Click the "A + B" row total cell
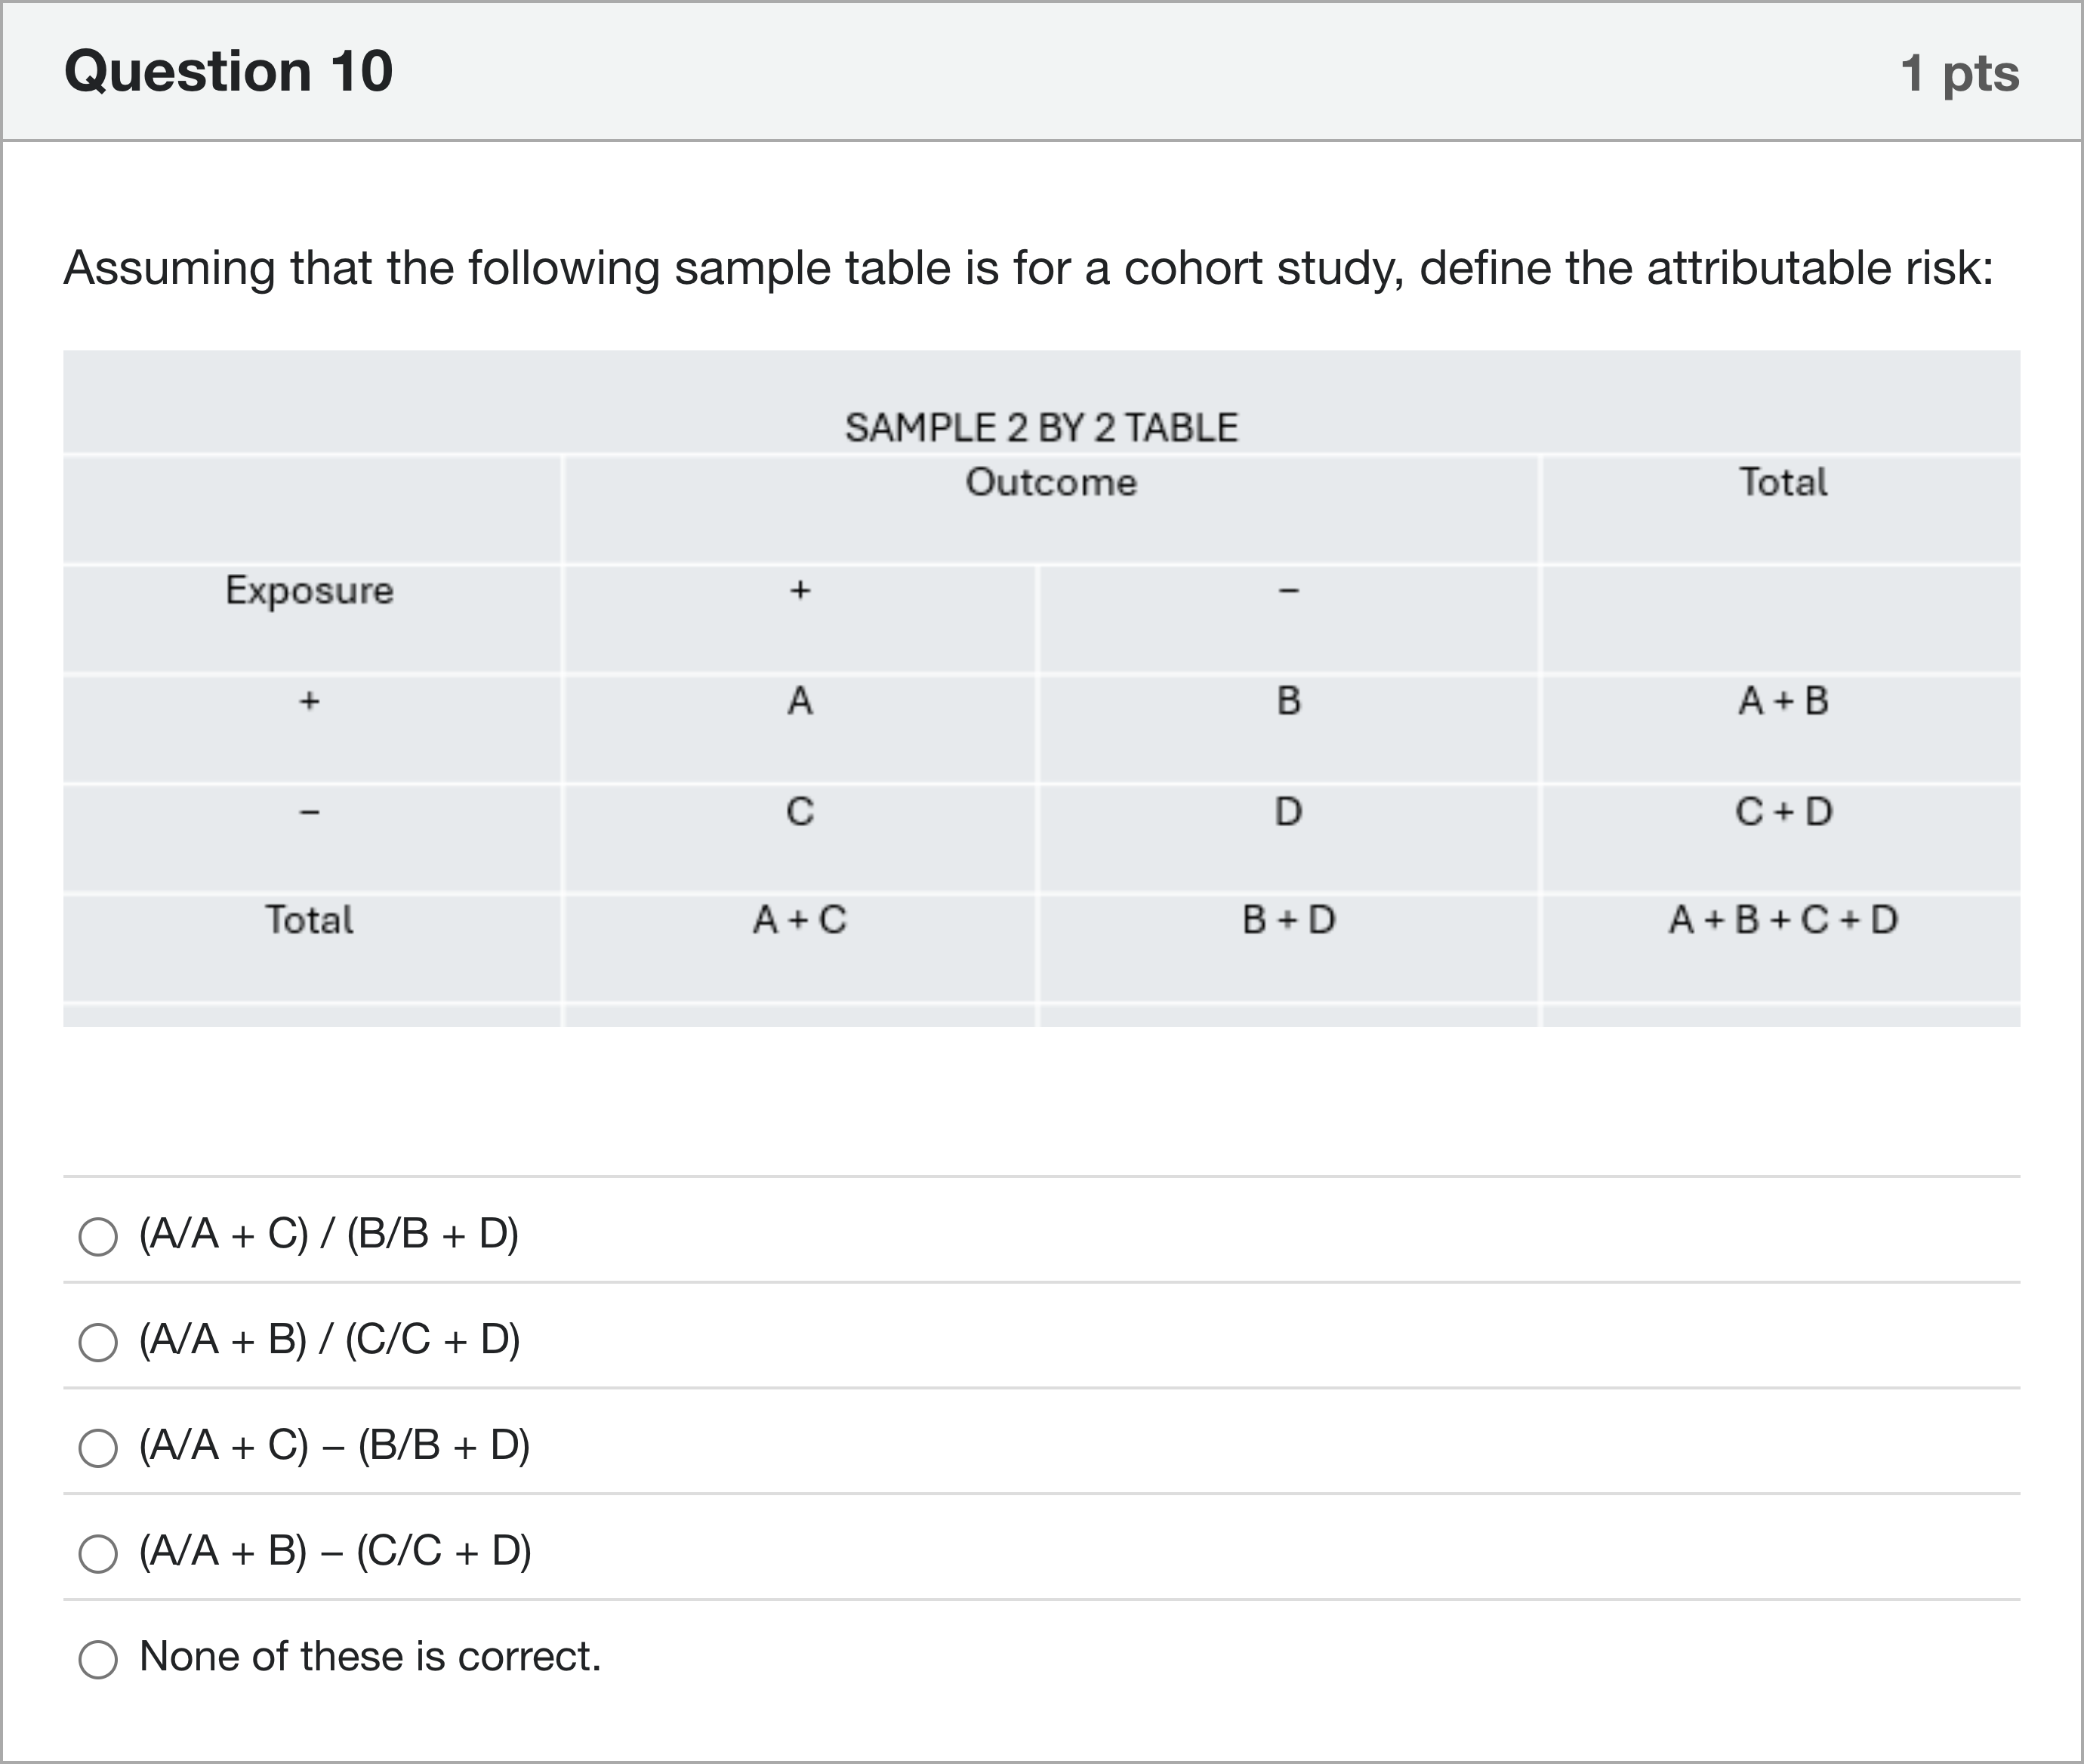2084x1764 pixels. 1783,701
